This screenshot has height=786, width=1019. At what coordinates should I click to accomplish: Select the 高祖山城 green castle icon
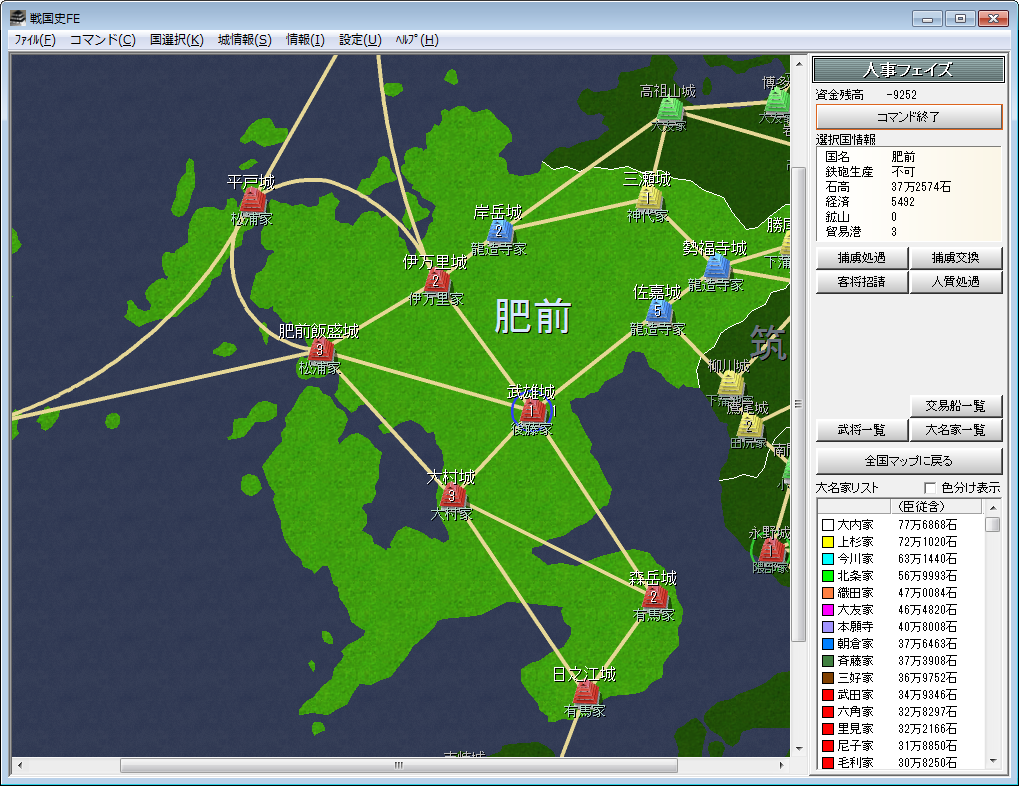(668, 109)
